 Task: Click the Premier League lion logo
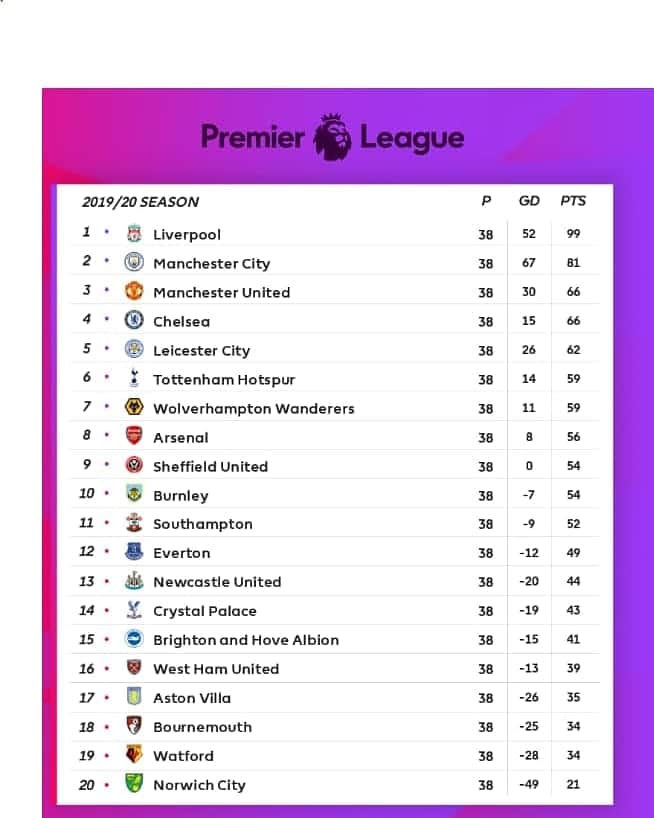point(332,137)
